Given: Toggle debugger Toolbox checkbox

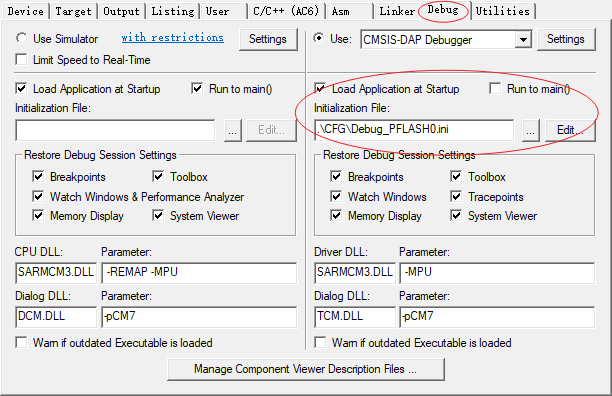Looking at the screenshot, I should (456, 176).
